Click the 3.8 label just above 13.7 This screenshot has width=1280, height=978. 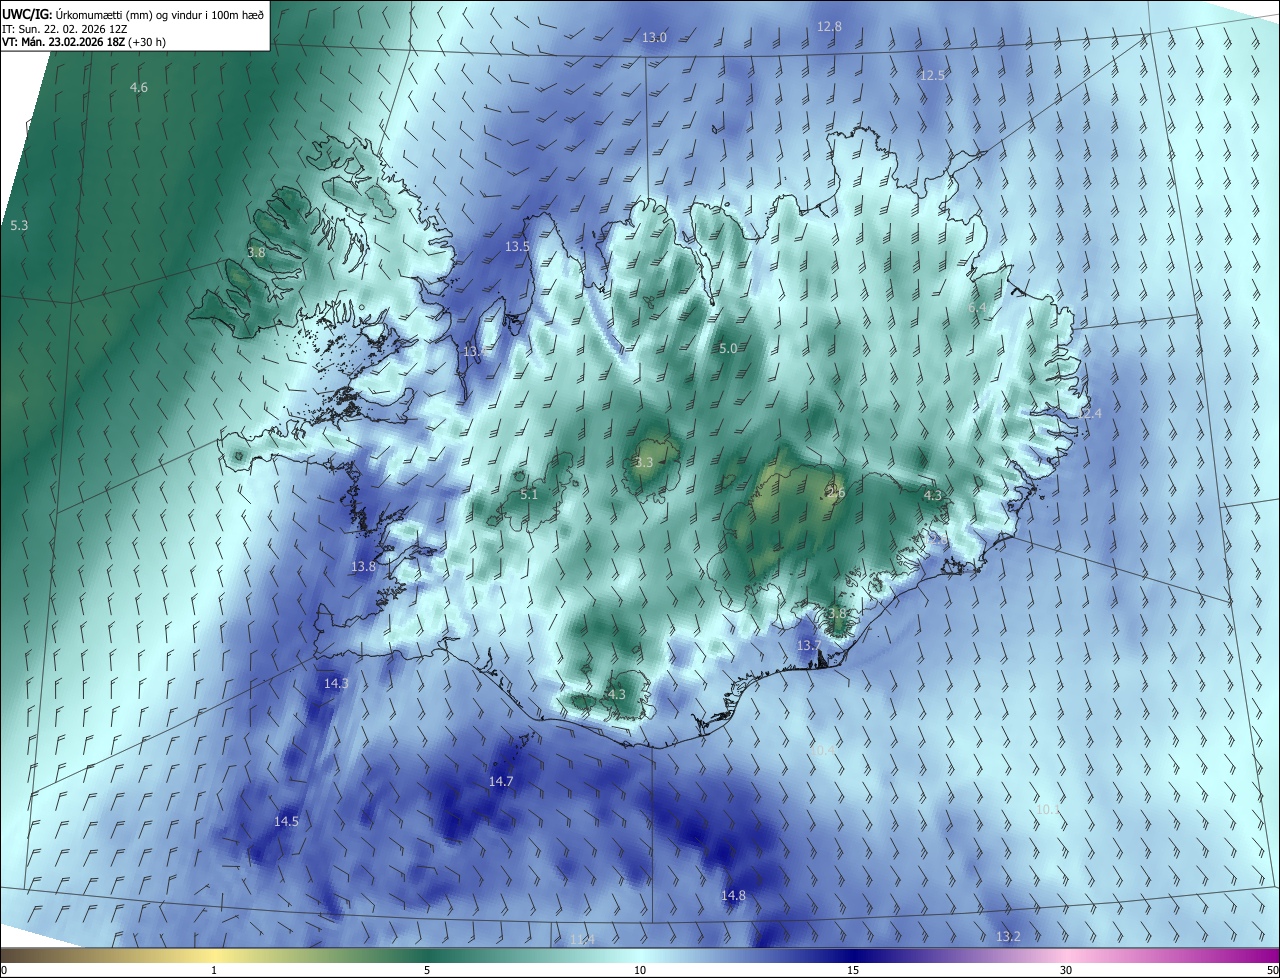(x=836, y=612)
